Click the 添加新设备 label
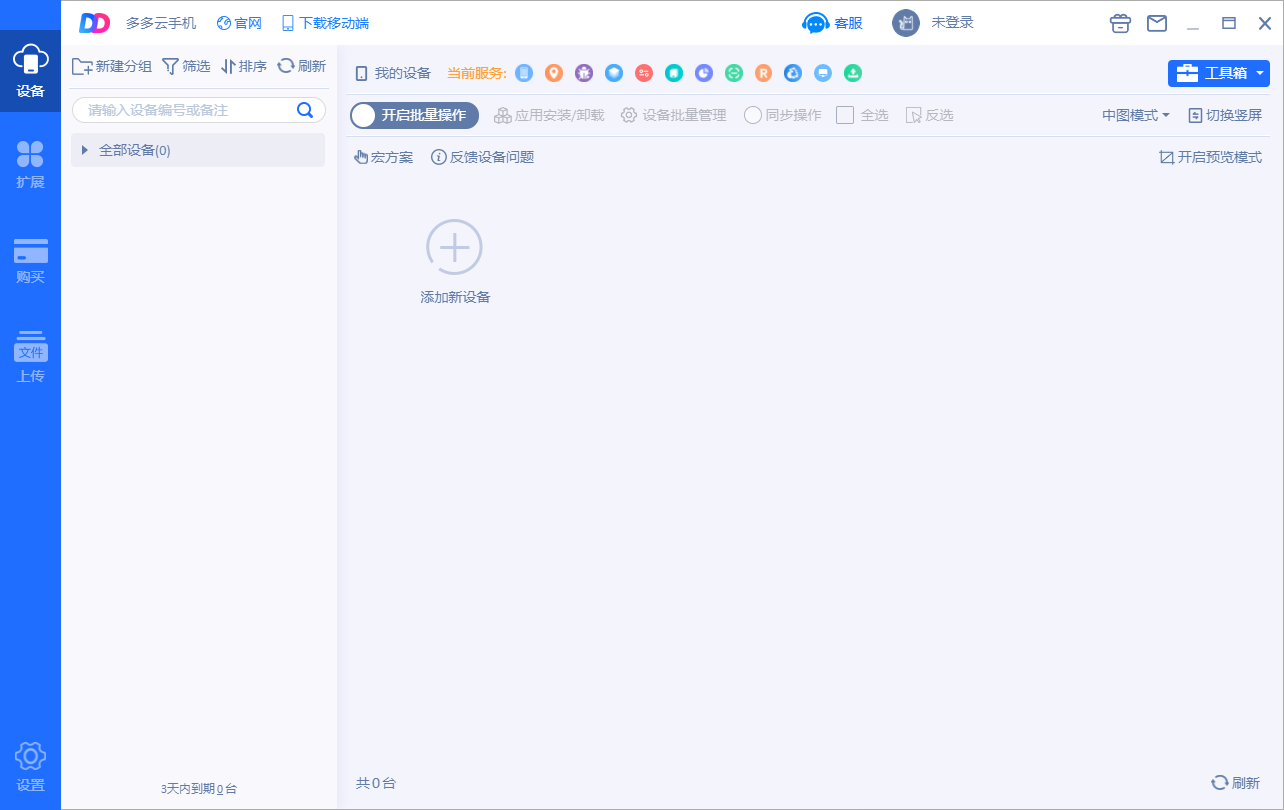The width and height of the screenshot is (1284, 810). coord(455,297)
